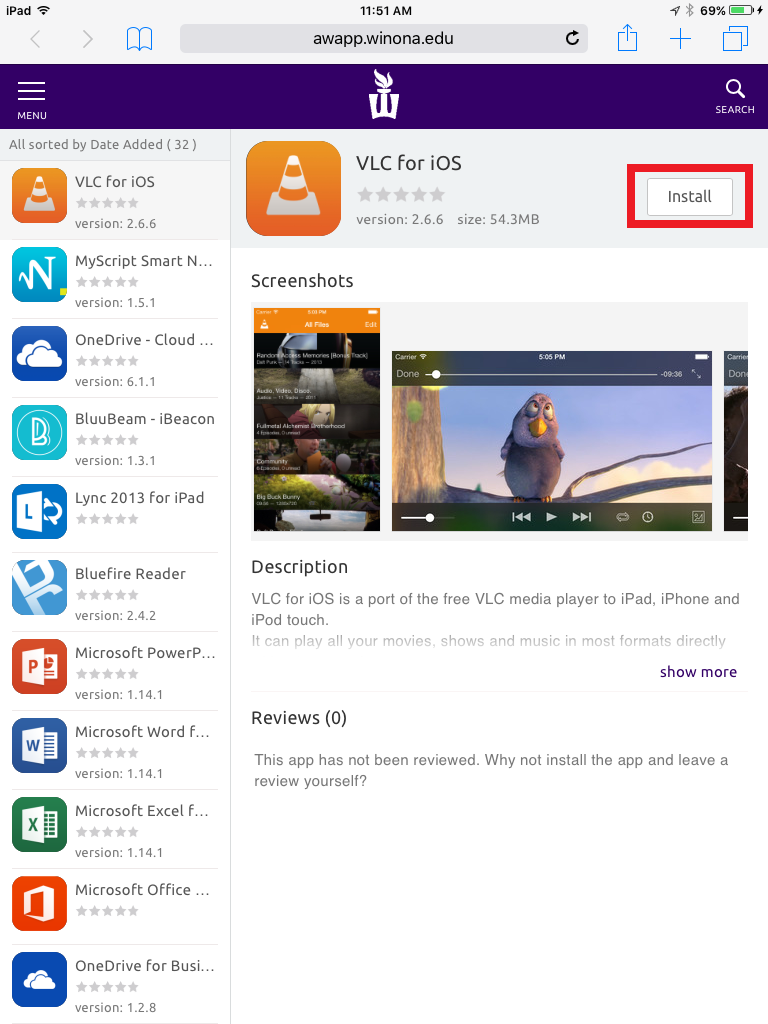
Task: Tap the awapp.winona.edu address bar
Action: [x=372, y=39]
